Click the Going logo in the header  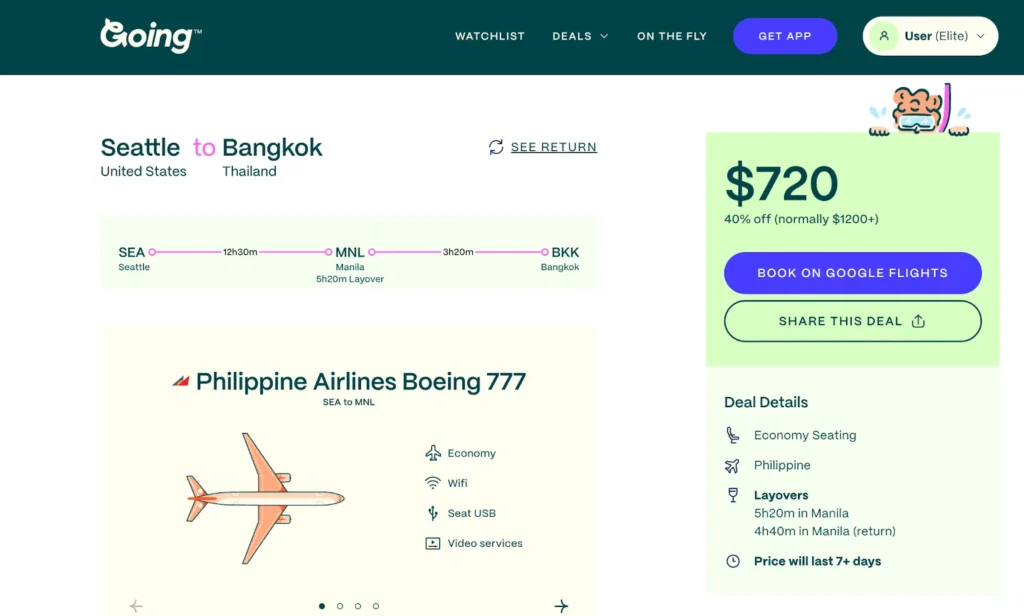click(149, 36)
